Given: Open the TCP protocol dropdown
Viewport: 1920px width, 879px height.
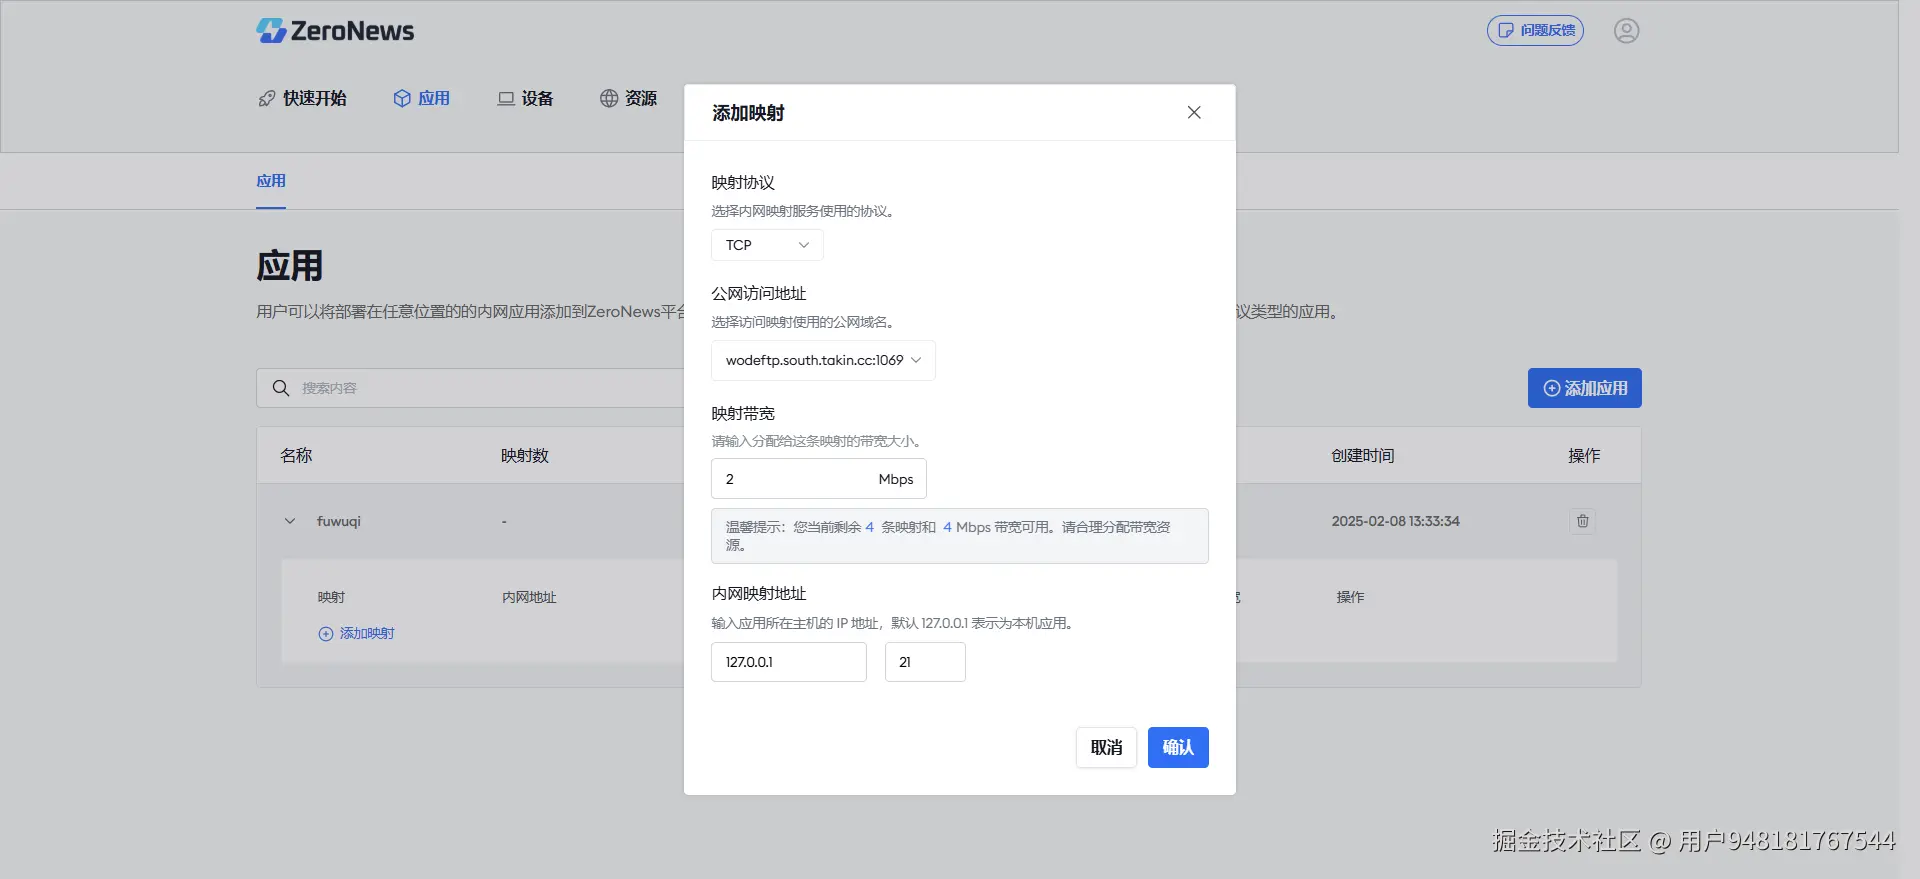Looking at the screenshot, I should coord(767,245).
